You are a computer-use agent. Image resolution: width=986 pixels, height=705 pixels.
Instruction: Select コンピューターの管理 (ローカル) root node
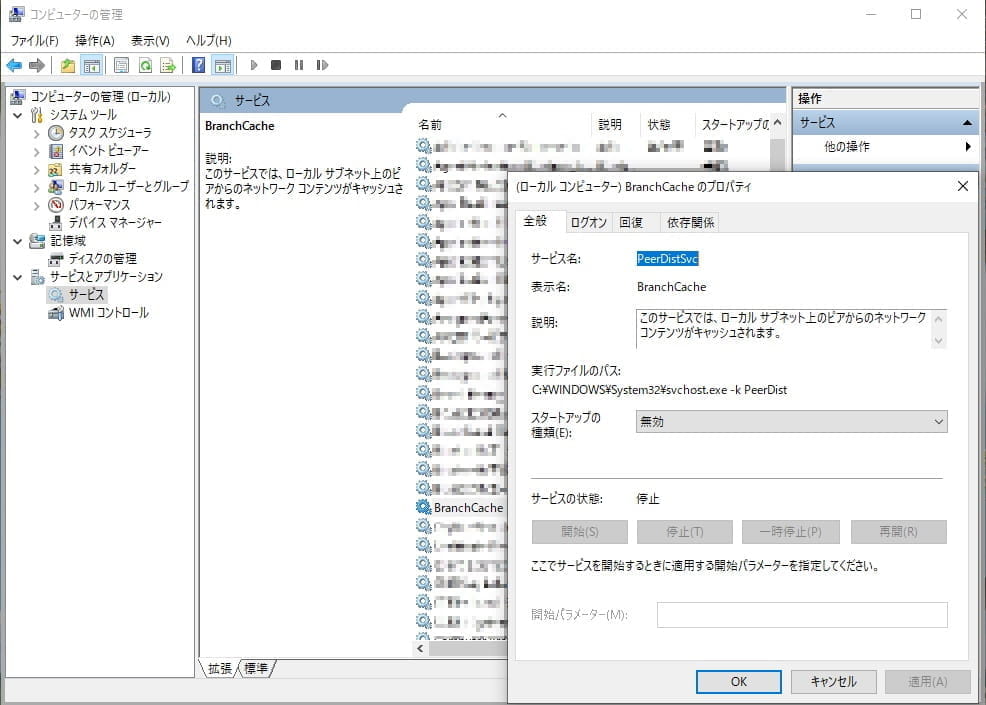pos(100,97)
